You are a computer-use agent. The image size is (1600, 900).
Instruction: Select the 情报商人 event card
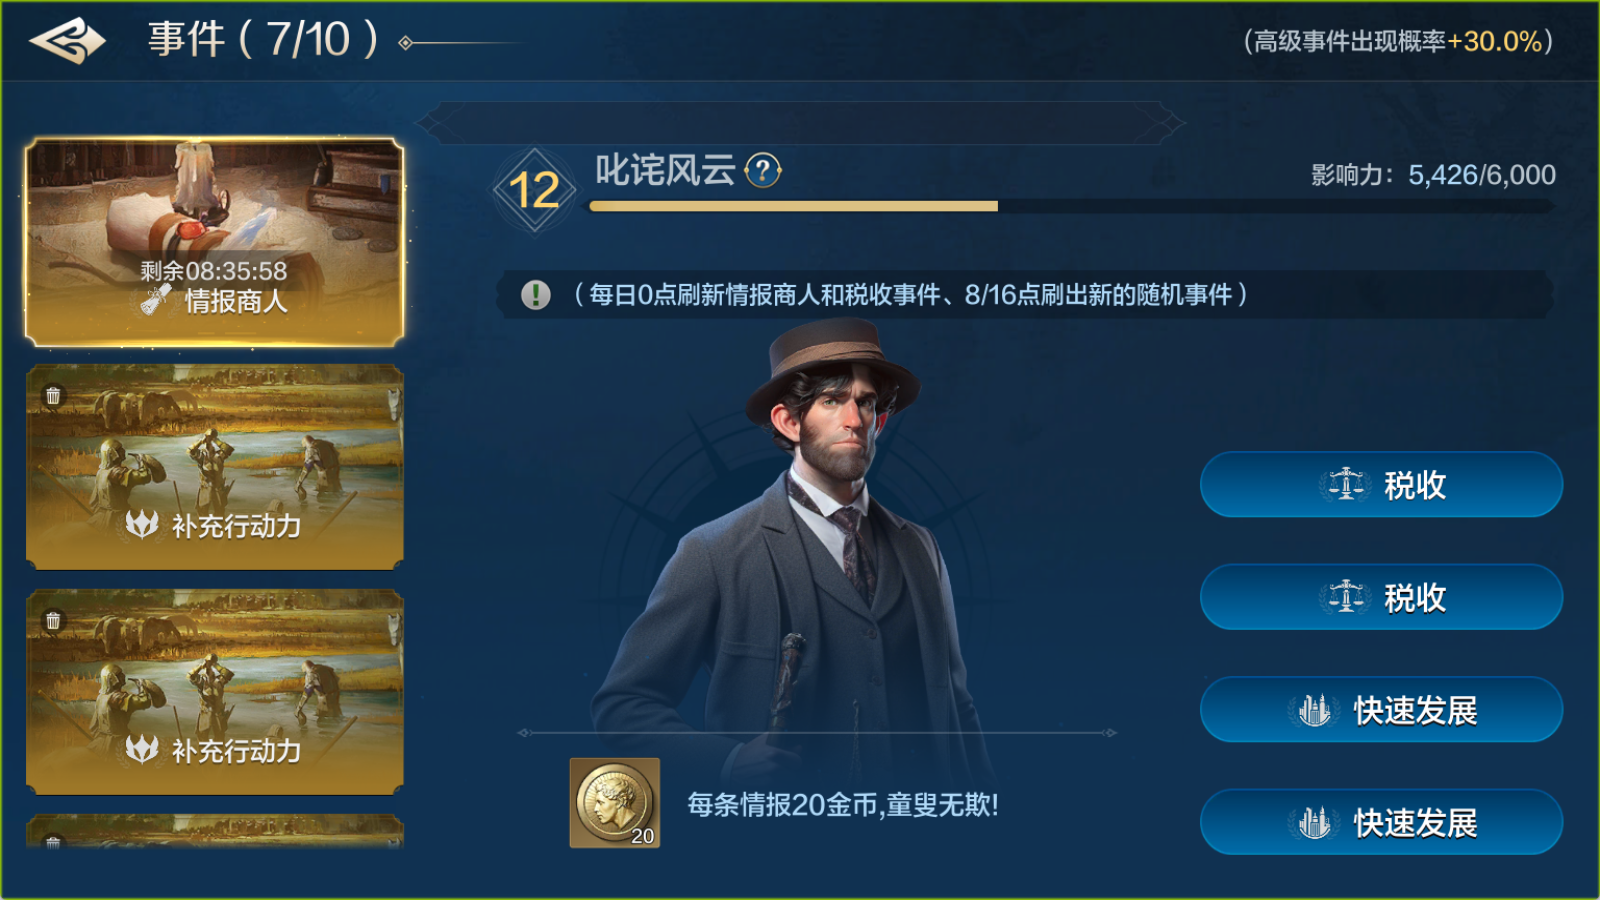[214, 242]
